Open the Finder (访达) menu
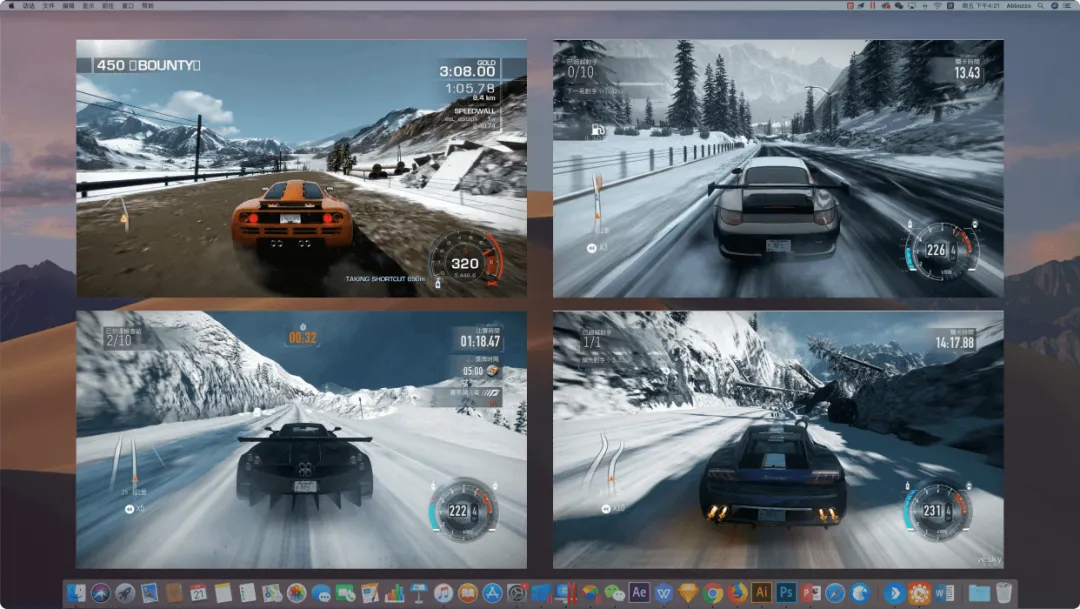The height and width of the screenshot is (609, 1080). [28, 6]
